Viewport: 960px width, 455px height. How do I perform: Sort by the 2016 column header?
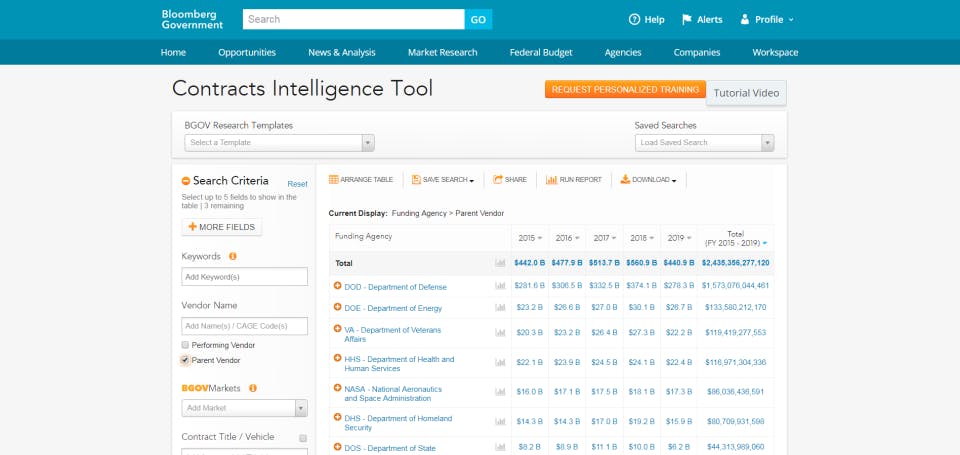tap(567, 238)
